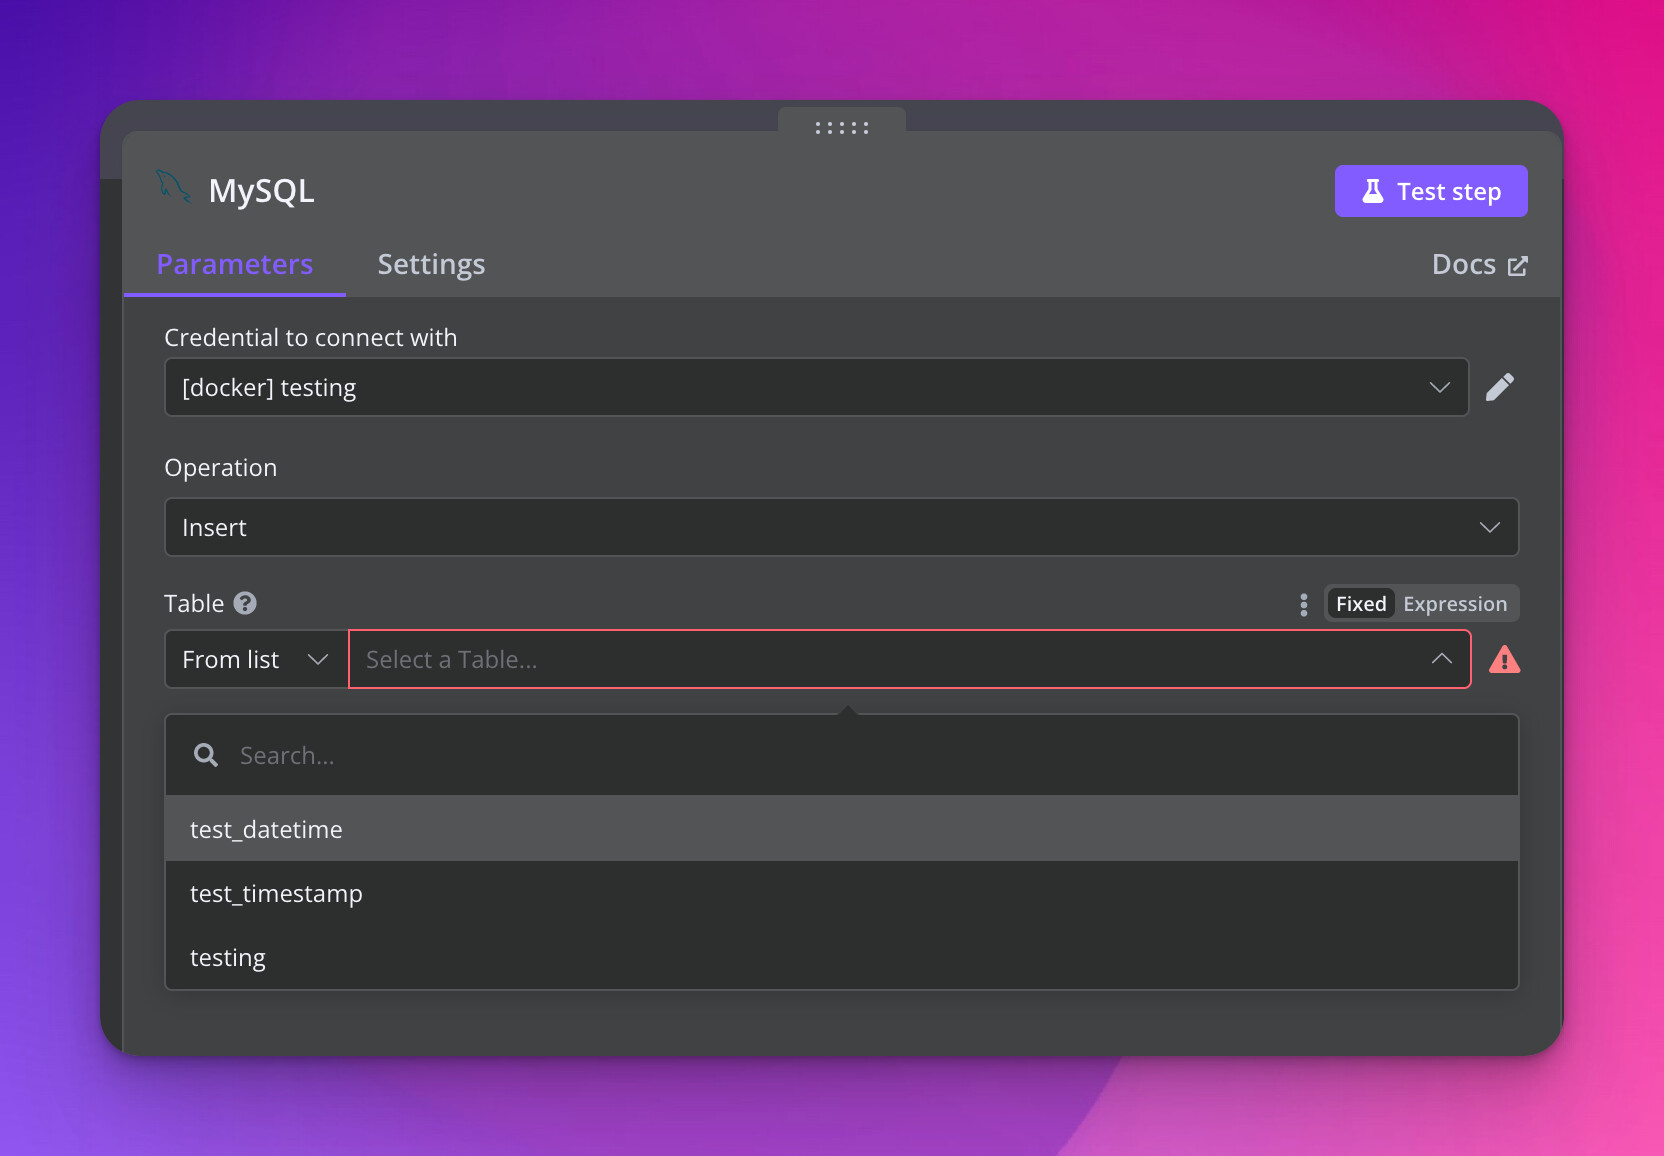Click the Test step button
This screenshot has height=1156, width=1664.
click(1431, 191)
